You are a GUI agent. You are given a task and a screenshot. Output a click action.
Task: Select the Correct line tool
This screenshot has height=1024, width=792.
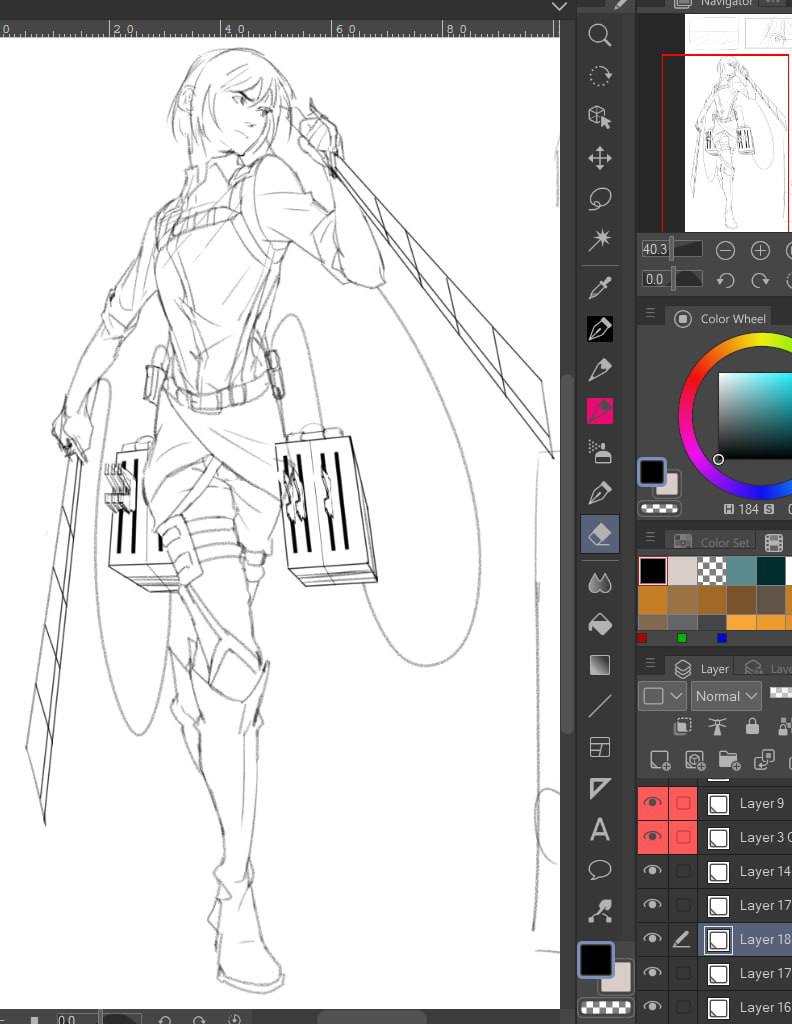coord(599,911)
